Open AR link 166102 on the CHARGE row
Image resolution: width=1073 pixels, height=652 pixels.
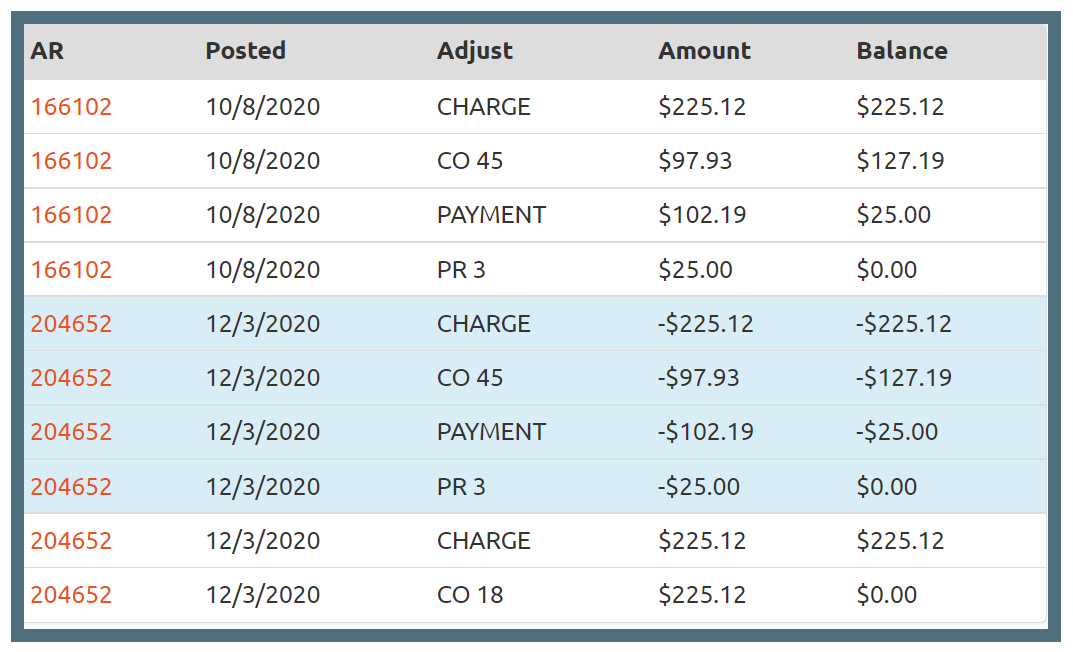click(x=71, y=107)
